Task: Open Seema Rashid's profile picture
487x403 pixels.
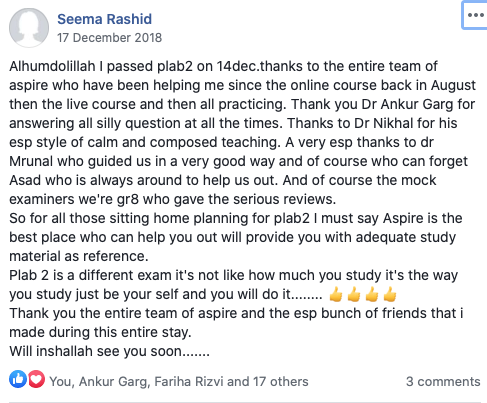Action: pyautogui.click(x=29, y=28)
